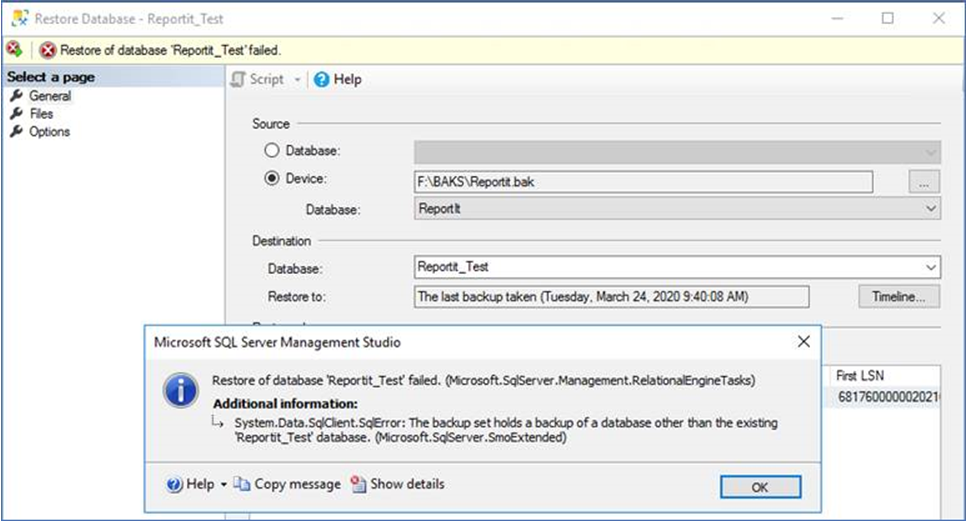Open the Files page

tap(41, 114)
